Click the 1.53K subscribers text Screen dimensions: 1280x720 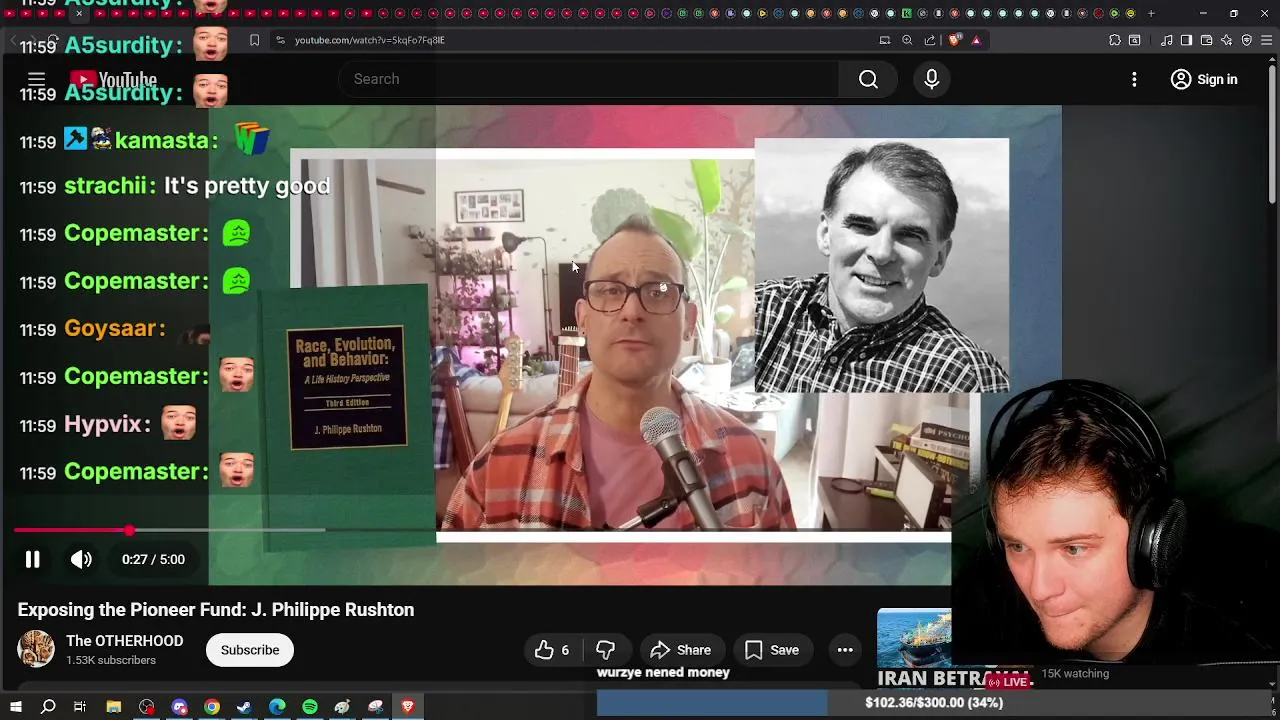111,660
